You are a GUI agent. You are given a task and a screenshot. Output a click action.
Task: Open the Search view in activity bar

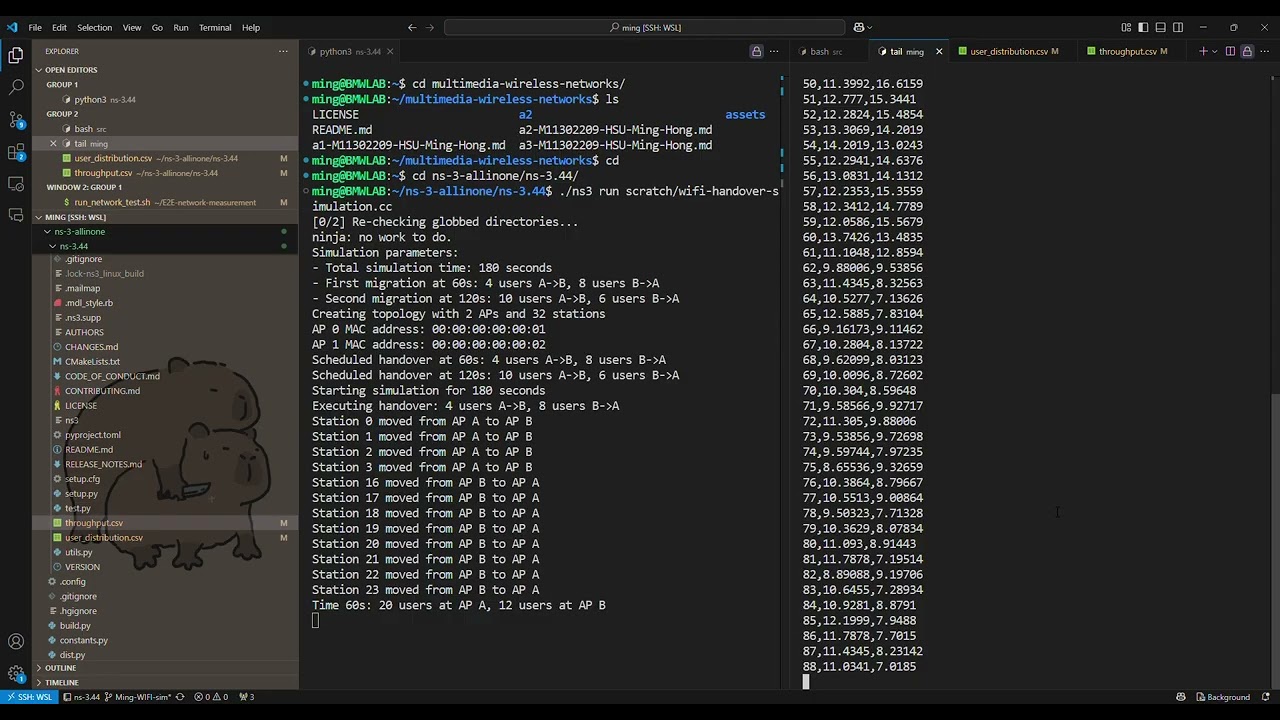point(16,87)
